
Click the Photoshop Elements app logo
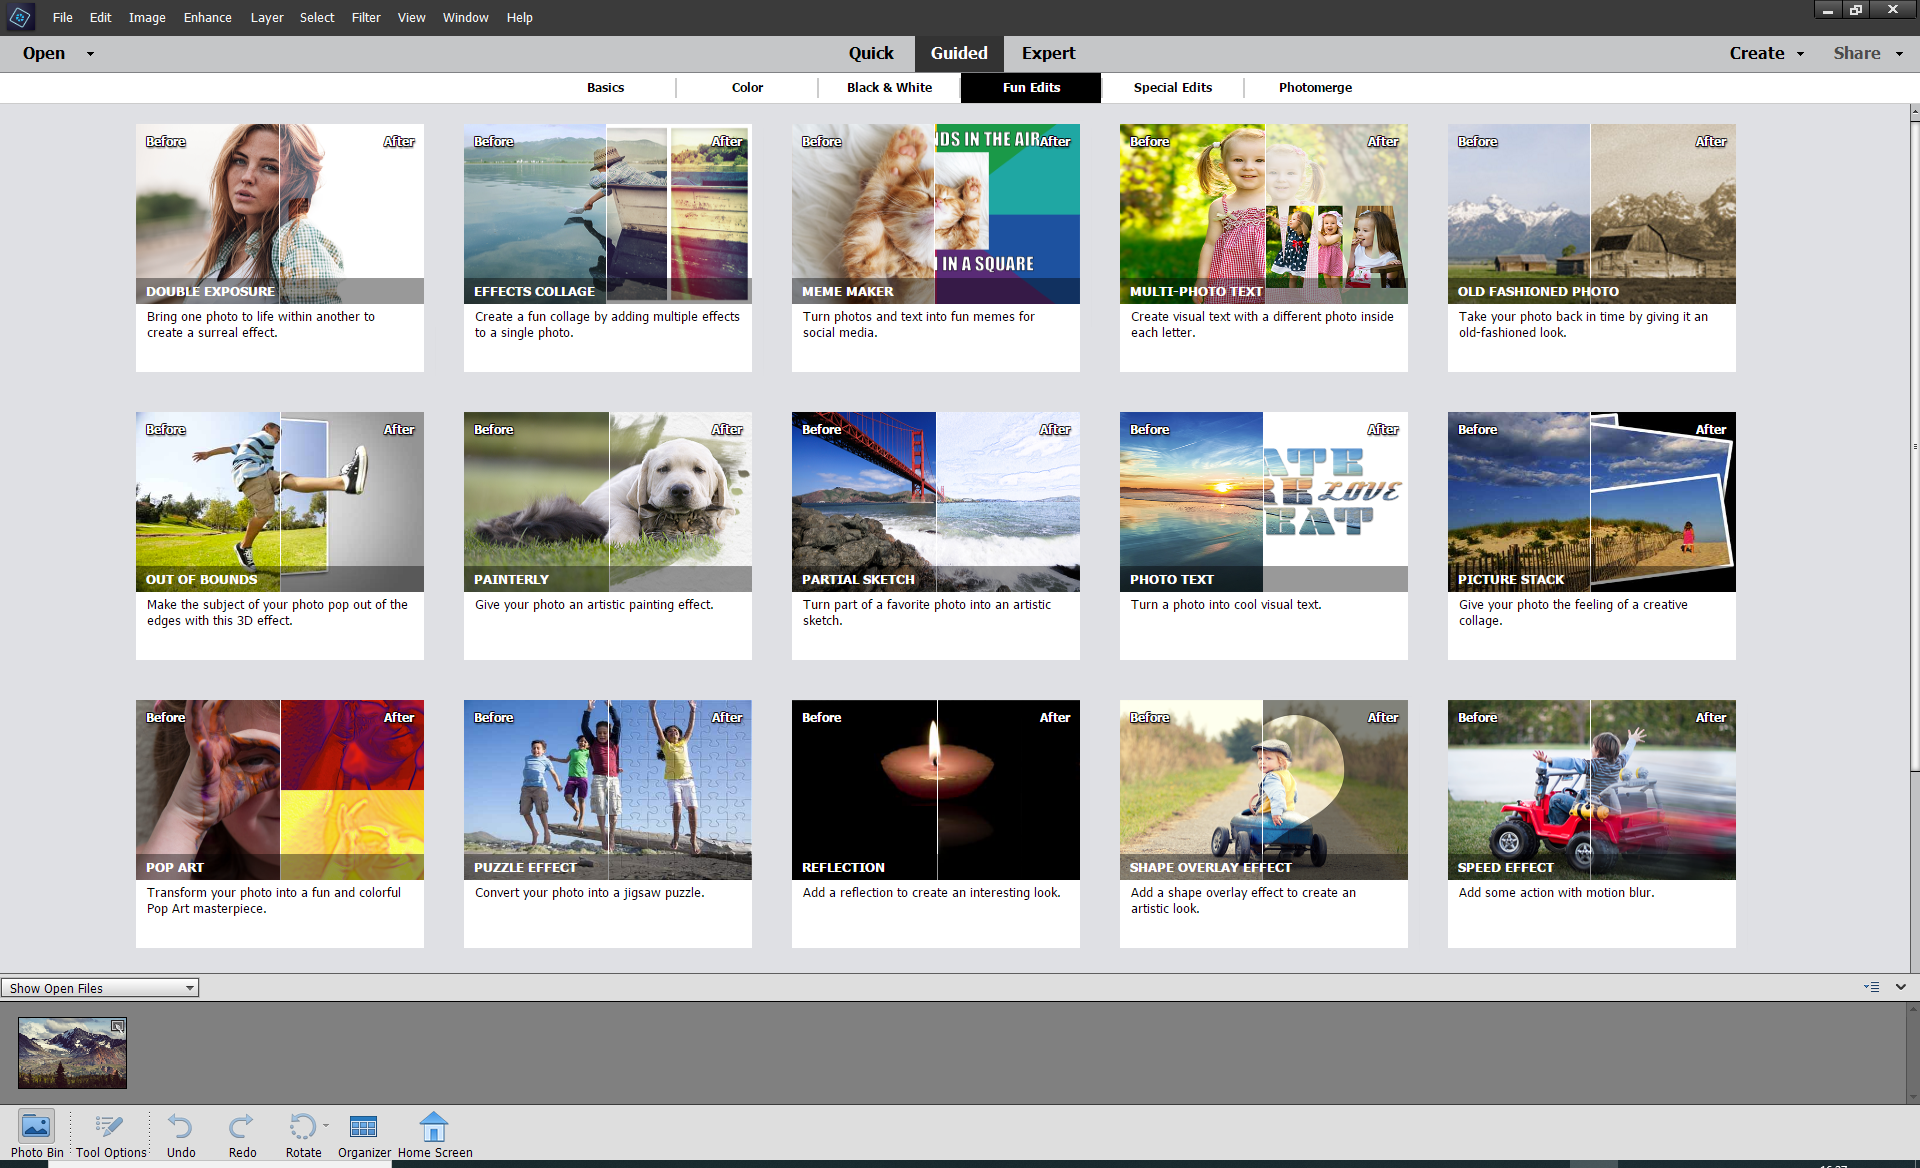point(19,17)
